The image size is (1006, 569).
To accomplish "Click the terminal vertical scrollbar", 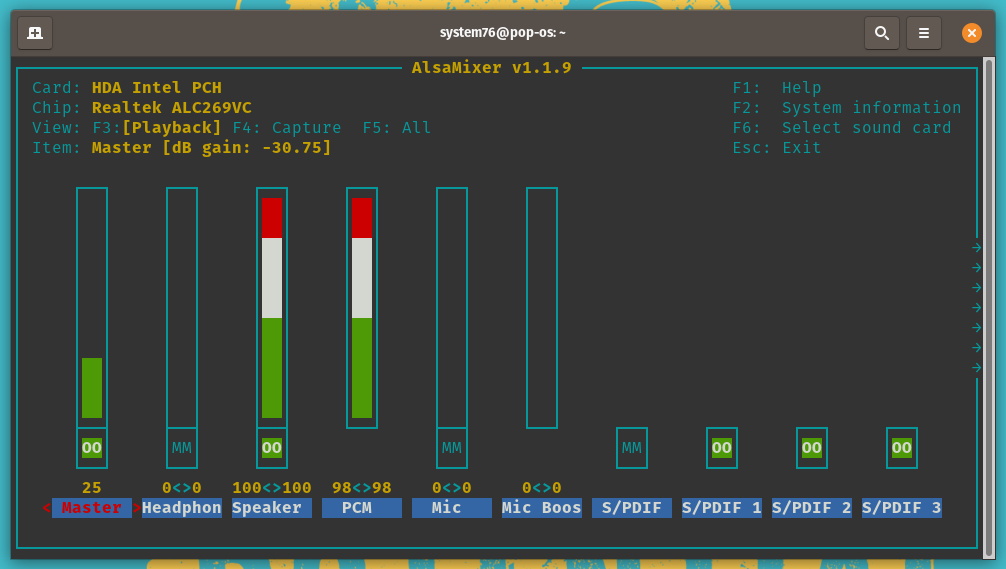I will [989, 308].
